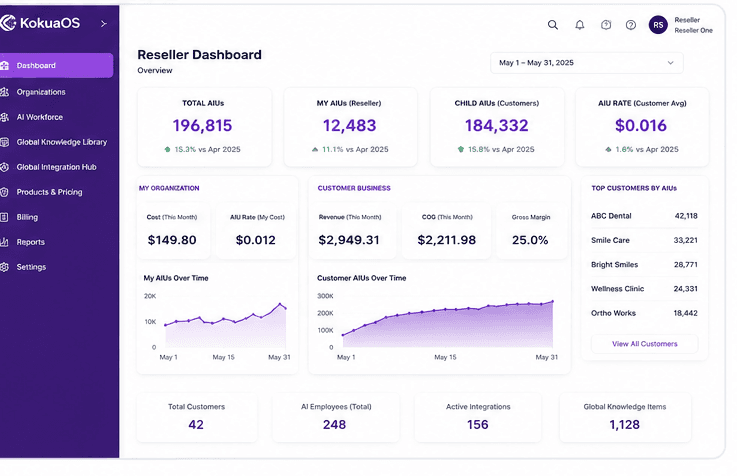Click the CUSTOMER BUSINESS section heading
This screenshot has width=737, height=476.
[354, 188]
